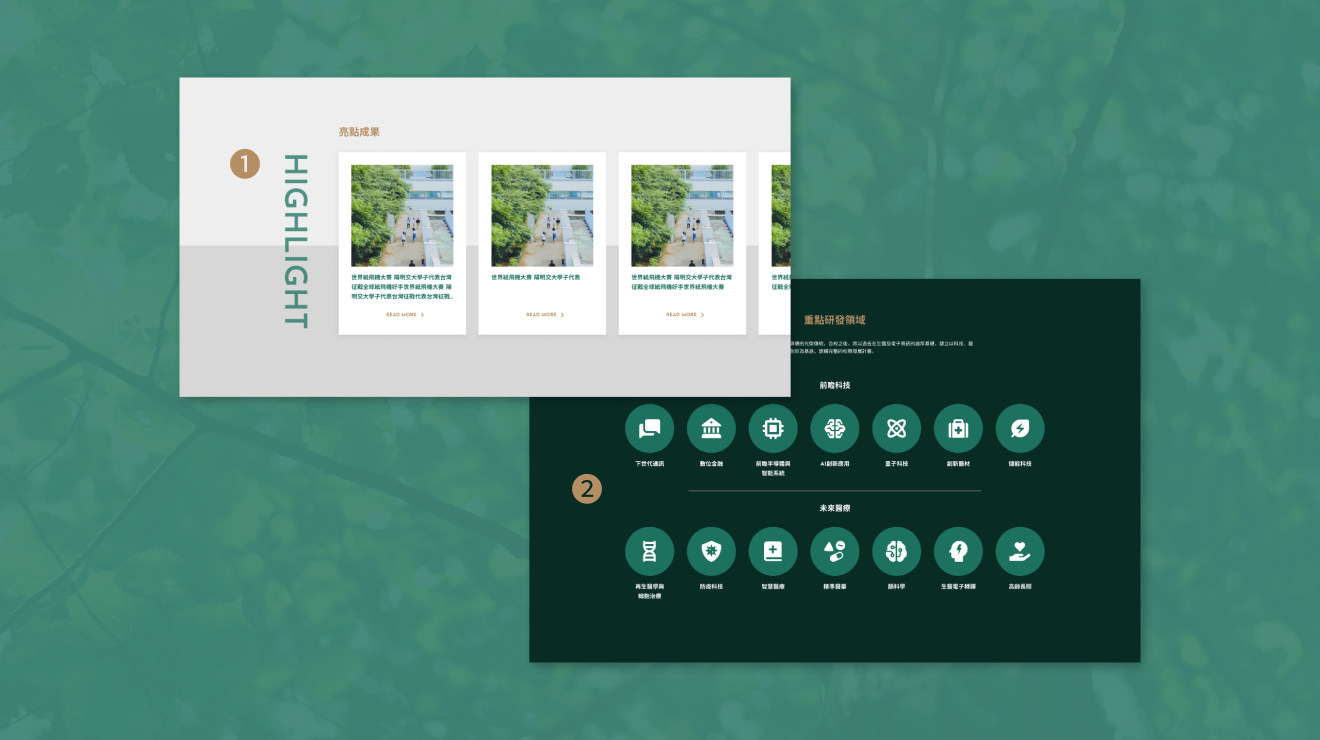The height and width of the screenshot is (740, 1320).
Task: Click the 下世代通訊 chat bubbles icon
Action: click(x=650, y=429)
